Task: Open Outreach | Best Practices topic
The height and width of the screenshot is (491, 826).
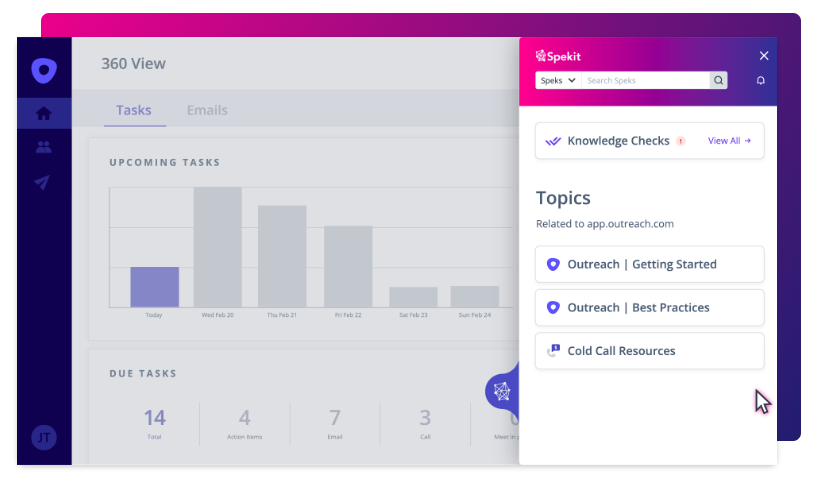Action: pyautogui.click(x=650, y=307)
